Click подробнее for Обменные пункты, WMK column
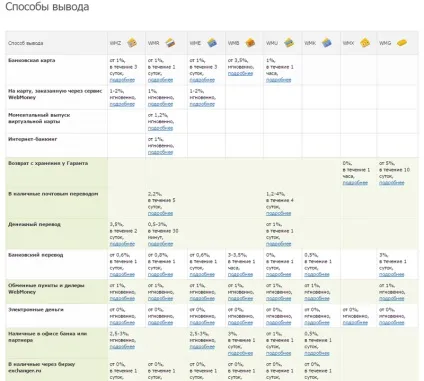 point(317,299)
